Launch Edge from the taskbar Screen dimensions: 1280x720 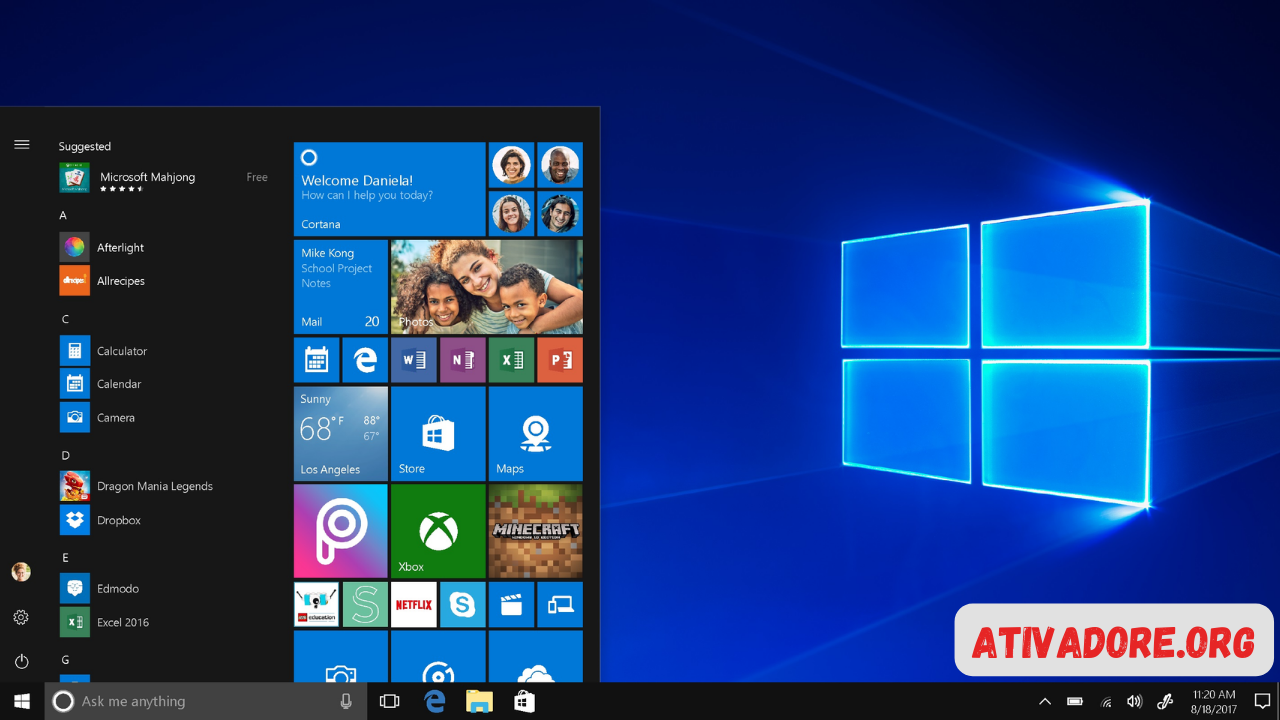(435, 701)
